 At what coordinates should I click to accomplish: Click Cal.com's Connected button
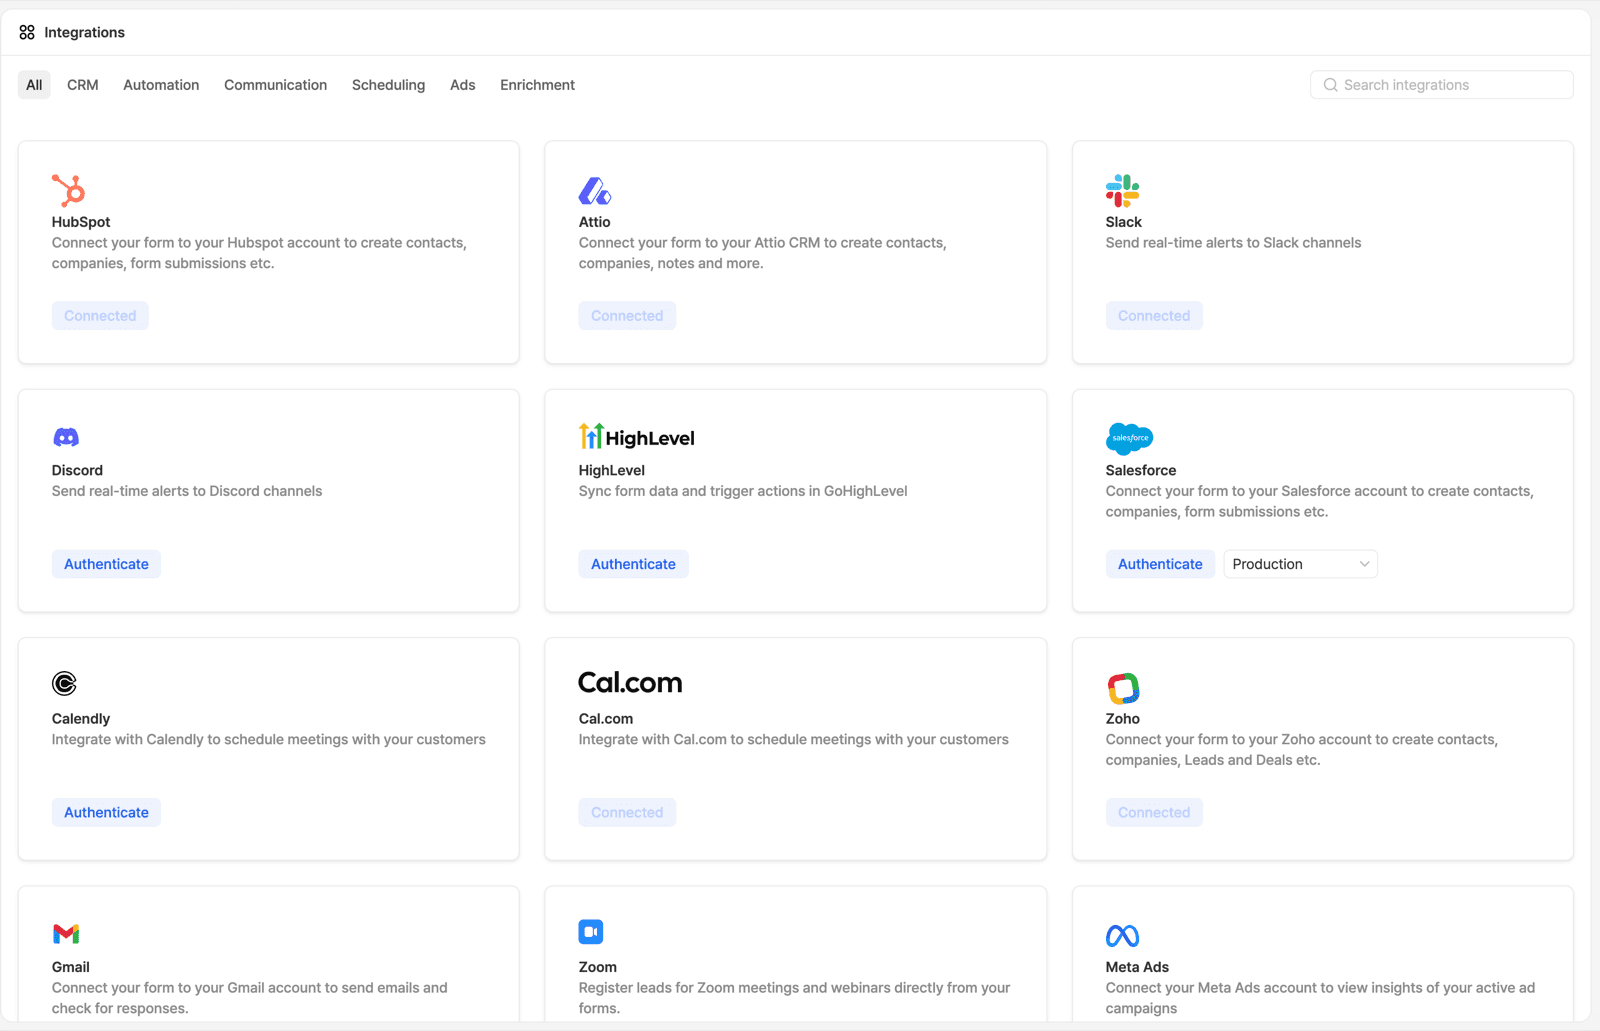pos(627,813)
